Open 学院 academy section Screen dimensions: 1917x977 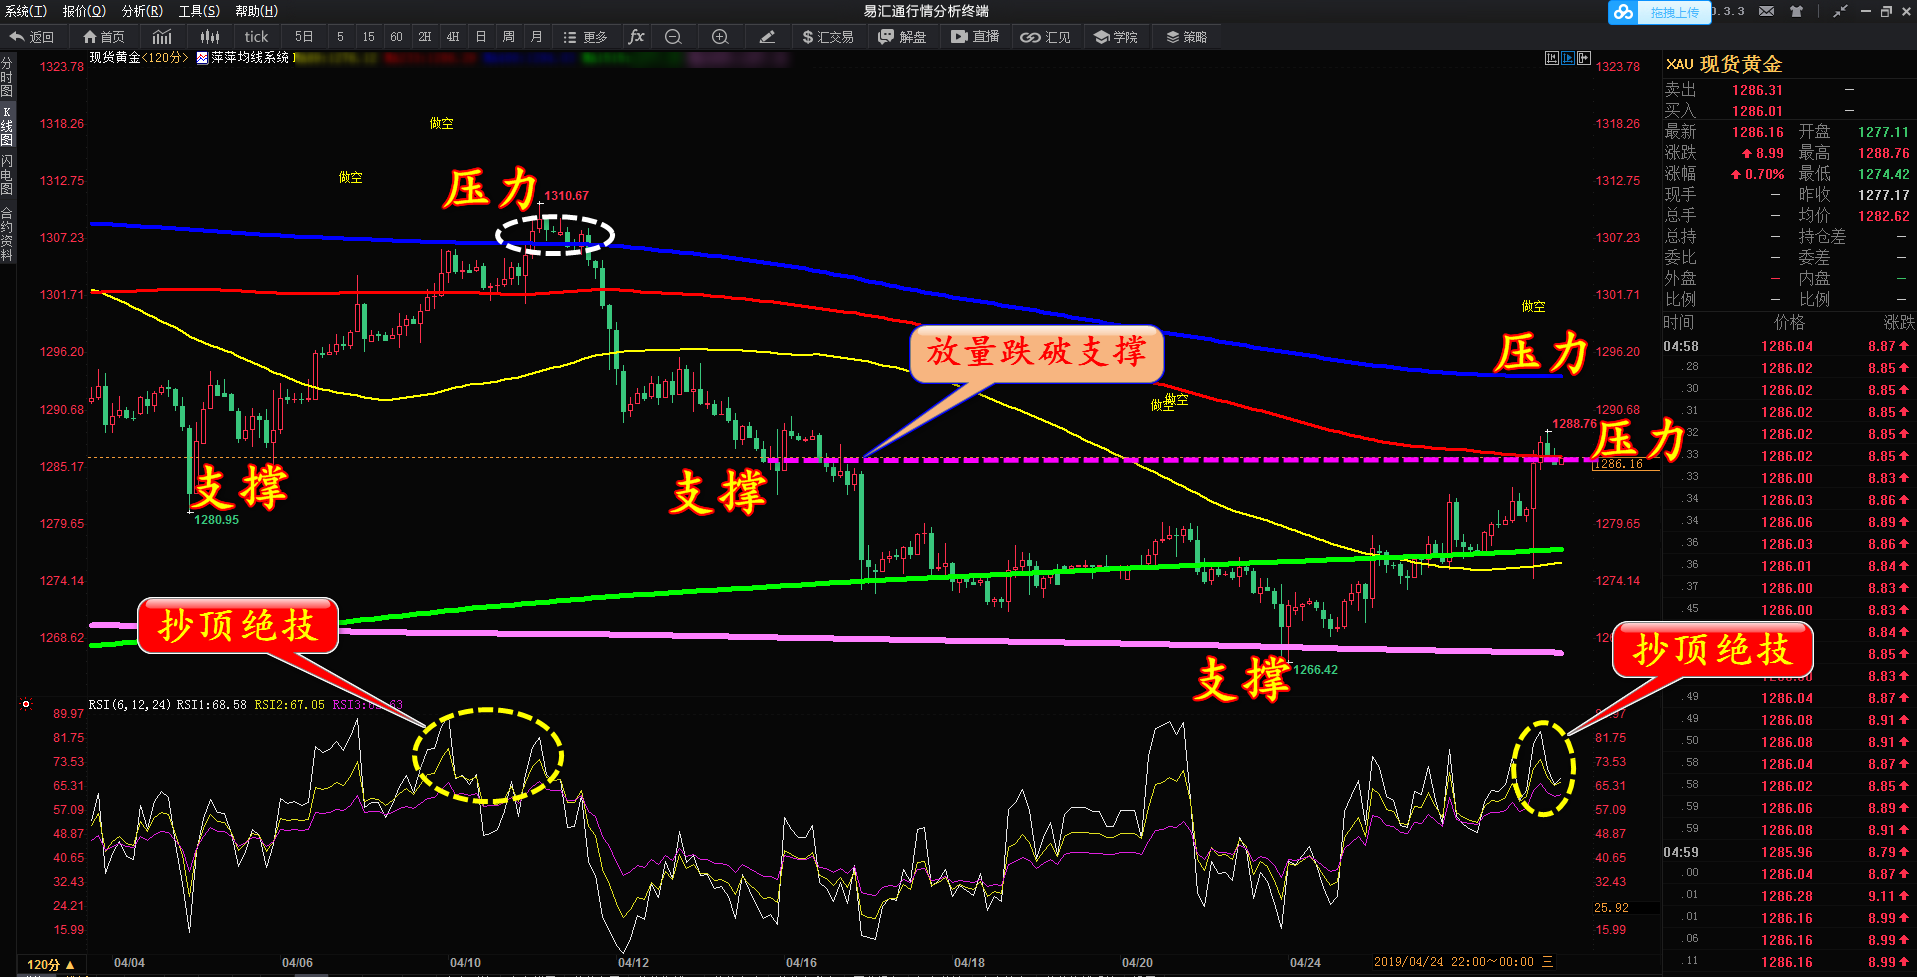click(1116, 37)
